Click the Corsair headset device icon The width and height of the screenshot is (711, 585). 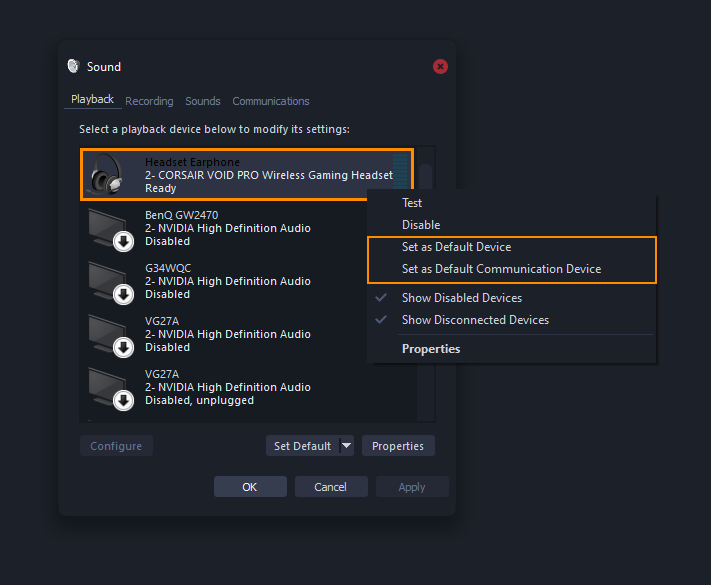point(106,175)
